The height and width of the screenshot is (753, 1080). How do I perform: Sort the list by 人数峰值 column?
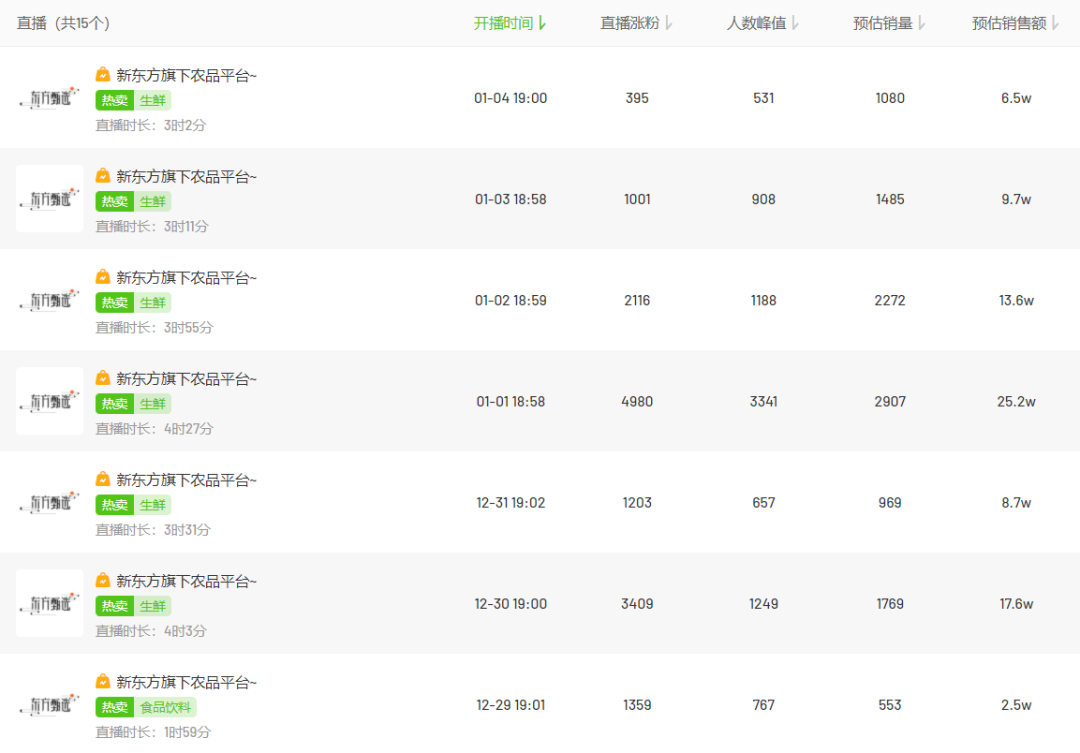(795, 23)
